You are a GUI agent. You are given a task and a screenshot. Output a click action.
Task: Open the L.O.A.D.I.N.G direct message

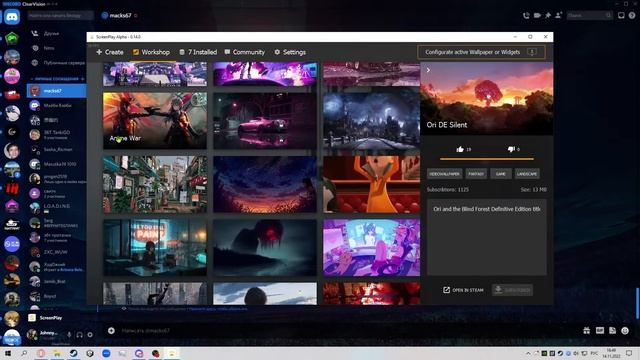[56, 208]
